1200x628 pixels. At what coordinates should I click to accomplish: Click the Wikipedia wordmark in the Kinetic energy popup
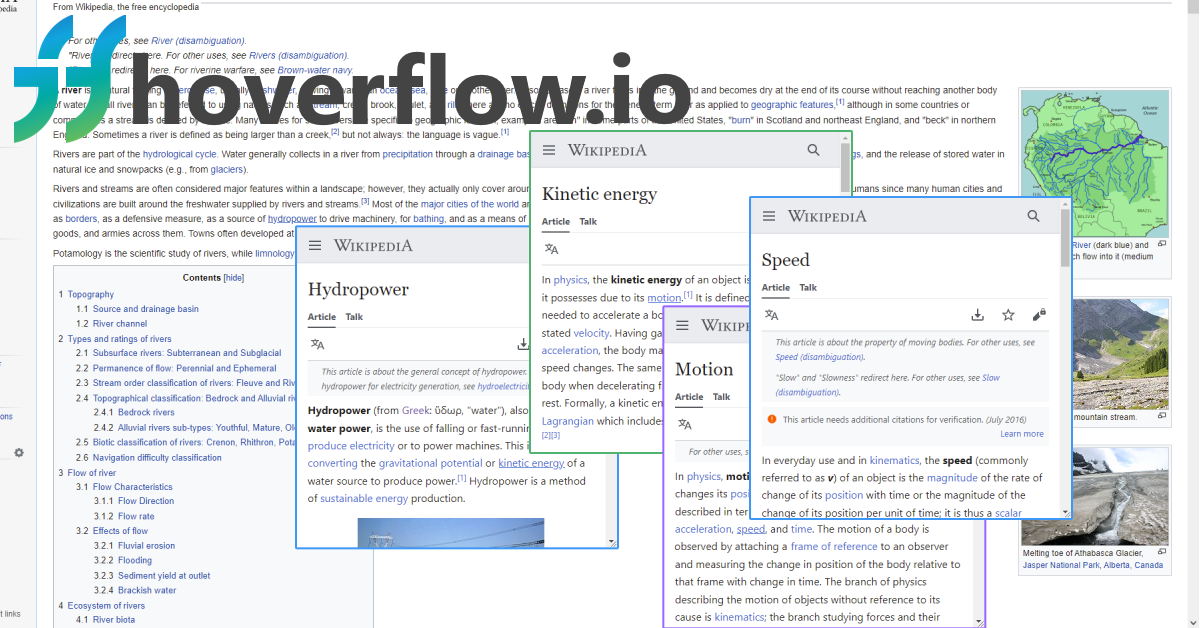point(607,150)
